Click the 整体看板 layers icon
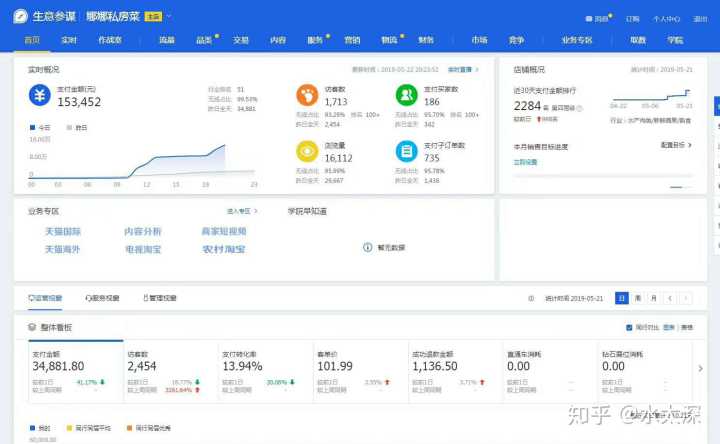This screenshot has width=720, height=444. tap(32, 328)
